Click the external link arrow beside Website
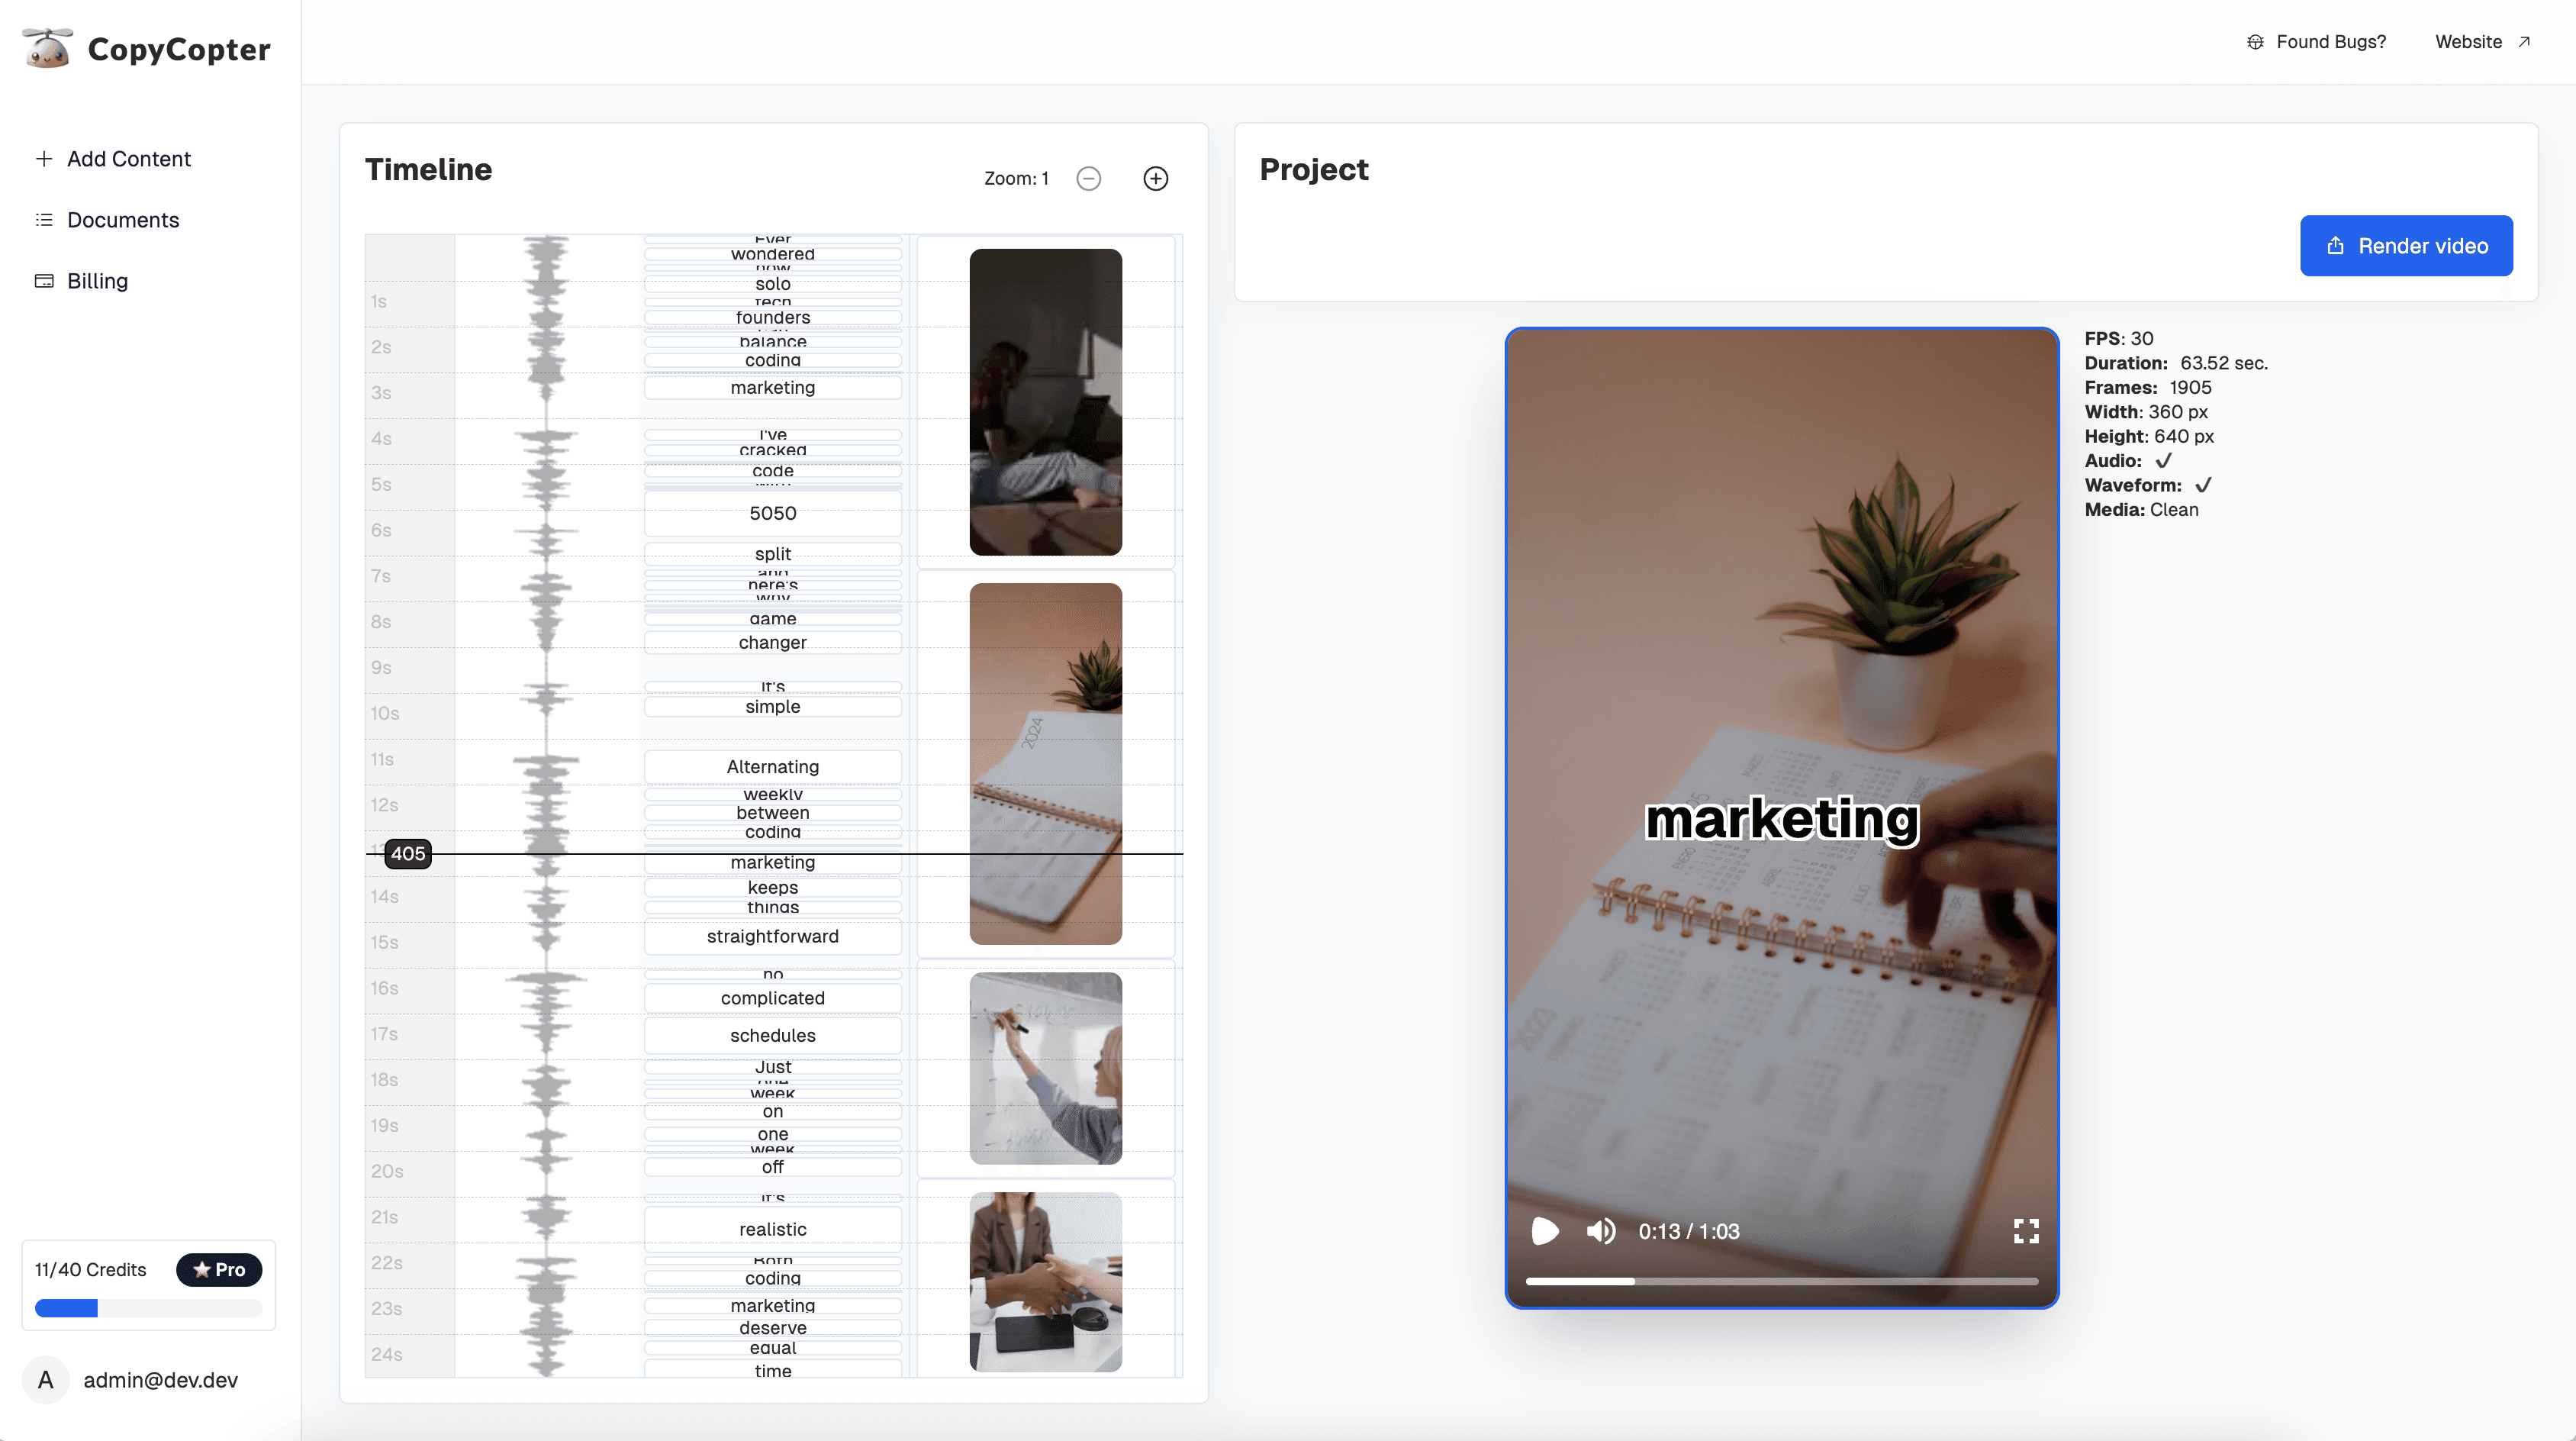Viewport: 2576px width, 1441px height. point(2526,41)
